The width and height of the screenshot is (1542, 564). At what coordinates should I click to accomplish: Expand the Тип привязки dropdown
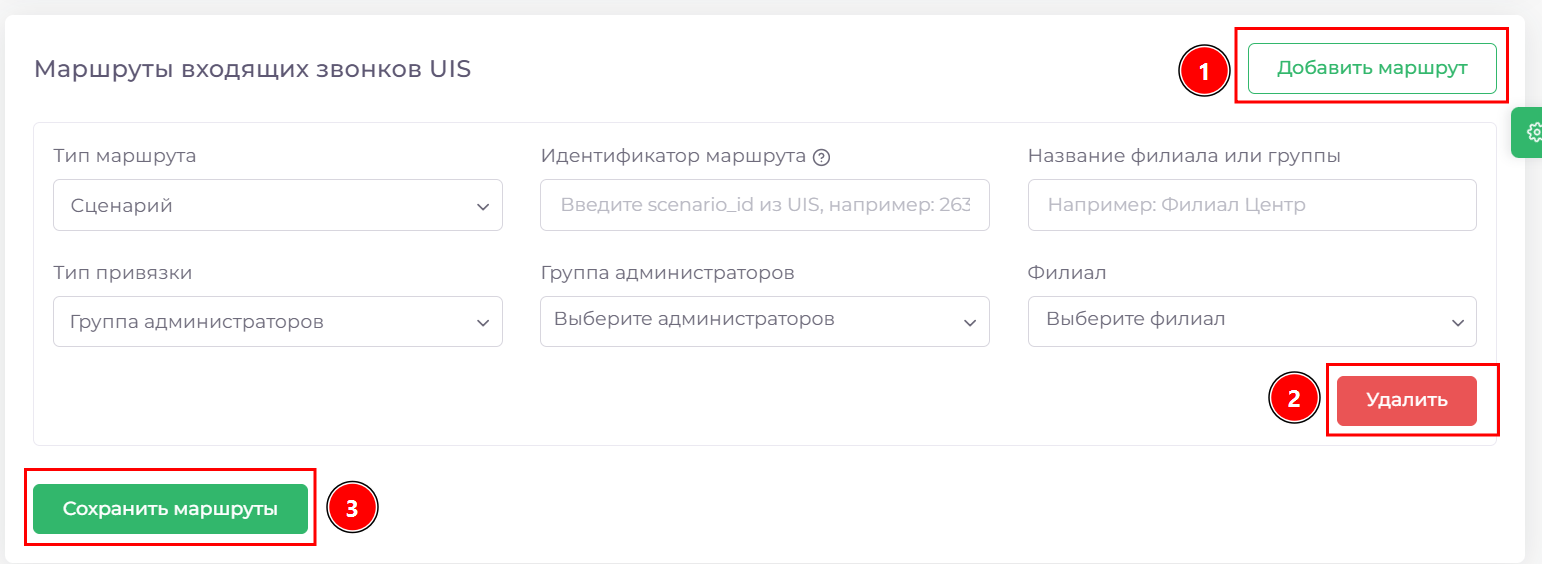pos(278,322)
